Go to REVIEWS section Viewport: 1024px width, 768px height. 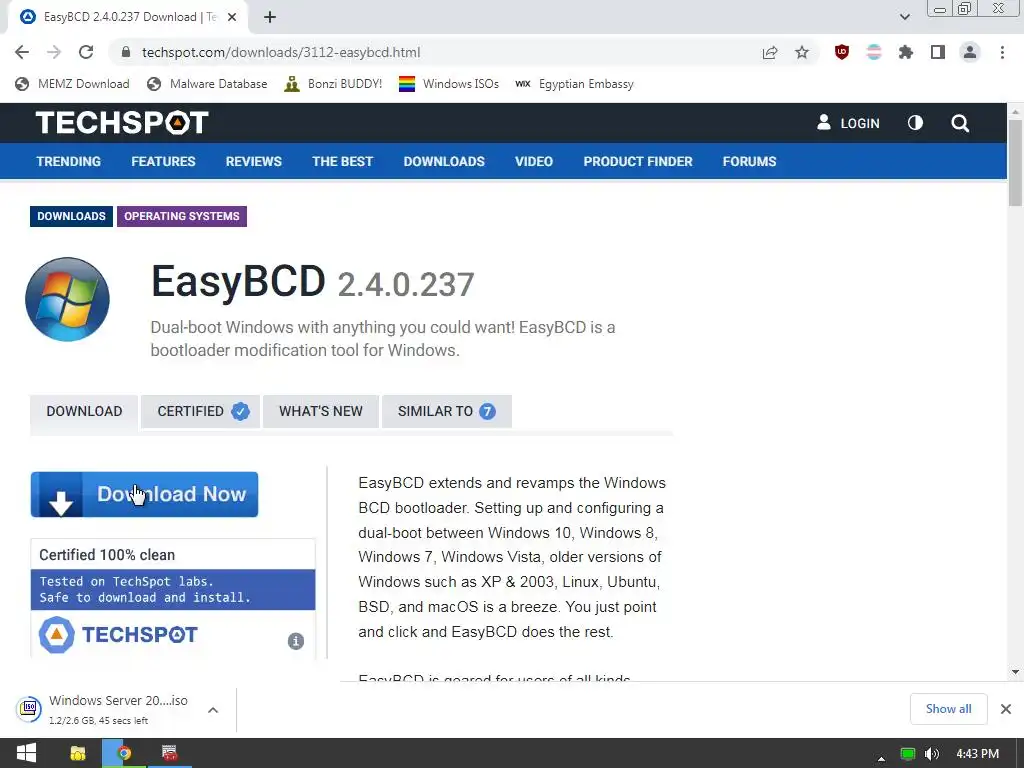[253, 161]
